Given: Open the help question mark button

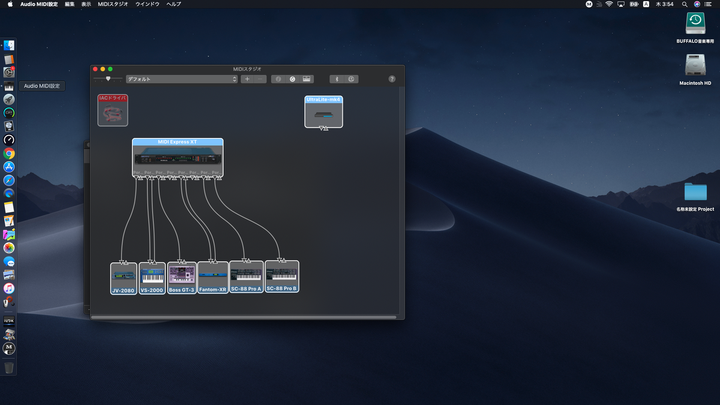Looking at the screenshot, I should 392,78.
